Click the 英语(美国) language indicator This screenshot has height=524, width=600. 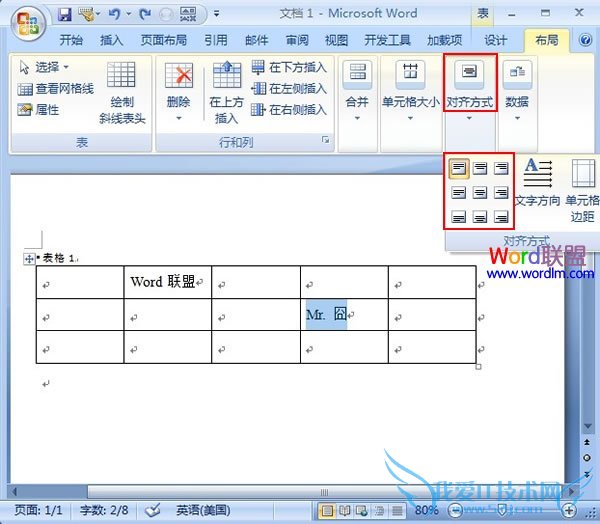coord(203,510)
